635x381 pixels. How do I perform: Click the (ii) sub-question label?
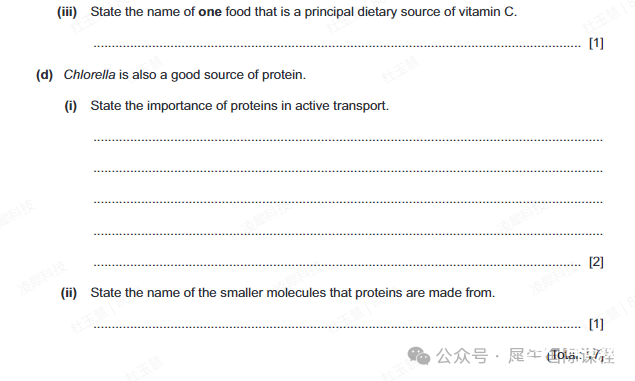69,292
